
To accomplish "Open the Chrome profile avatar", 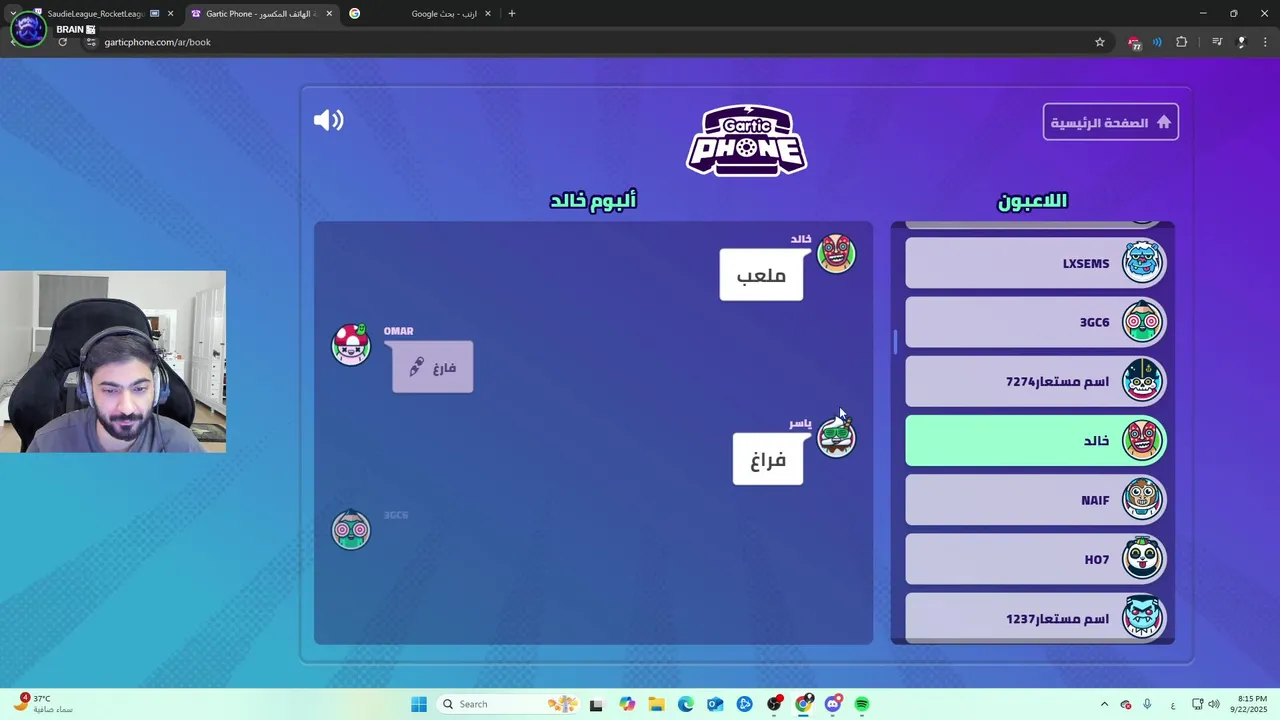I will (1241, 42).
